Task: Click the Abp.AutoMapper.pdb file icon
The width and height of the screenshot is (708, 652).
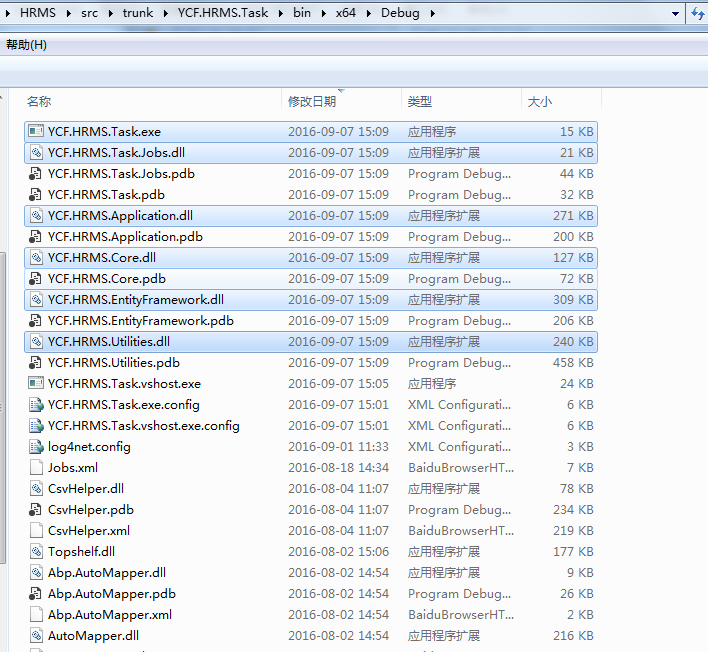Action: tap(35, 593)
